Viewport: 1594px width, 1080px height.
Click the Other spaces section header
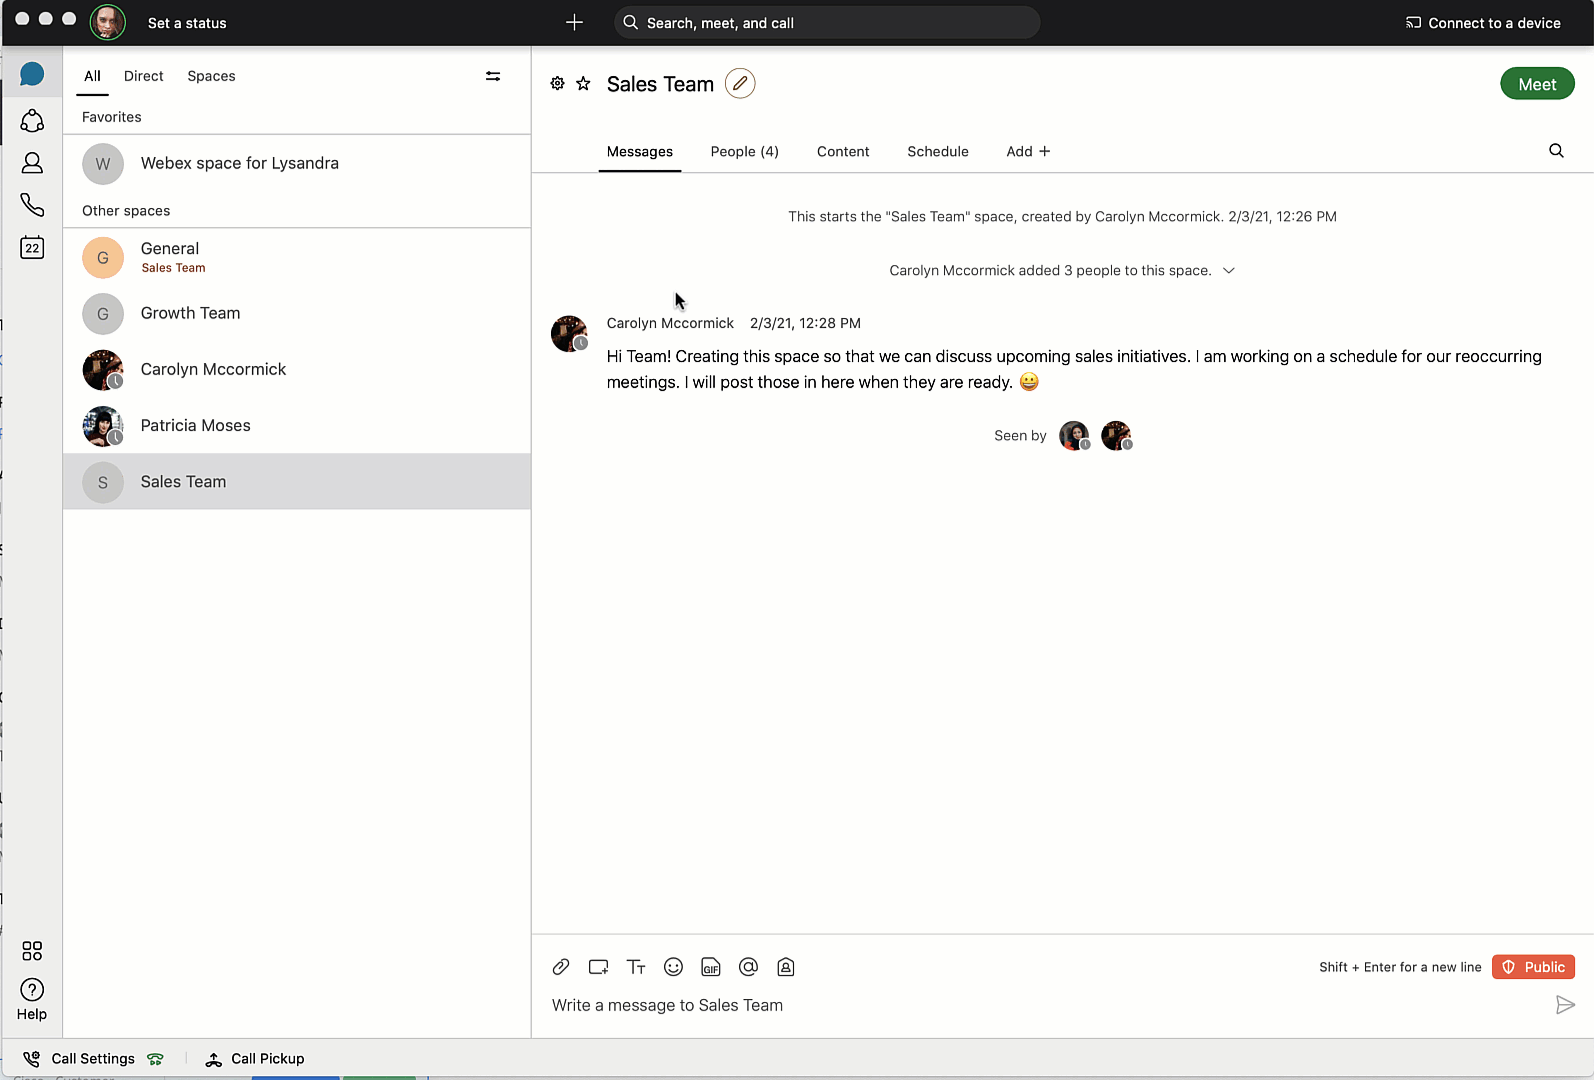[126, 211]
